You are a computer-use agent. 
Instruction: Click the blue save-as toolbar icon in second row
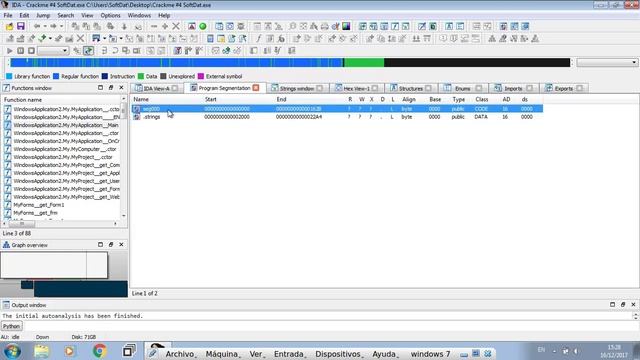(x=96, y=39)
